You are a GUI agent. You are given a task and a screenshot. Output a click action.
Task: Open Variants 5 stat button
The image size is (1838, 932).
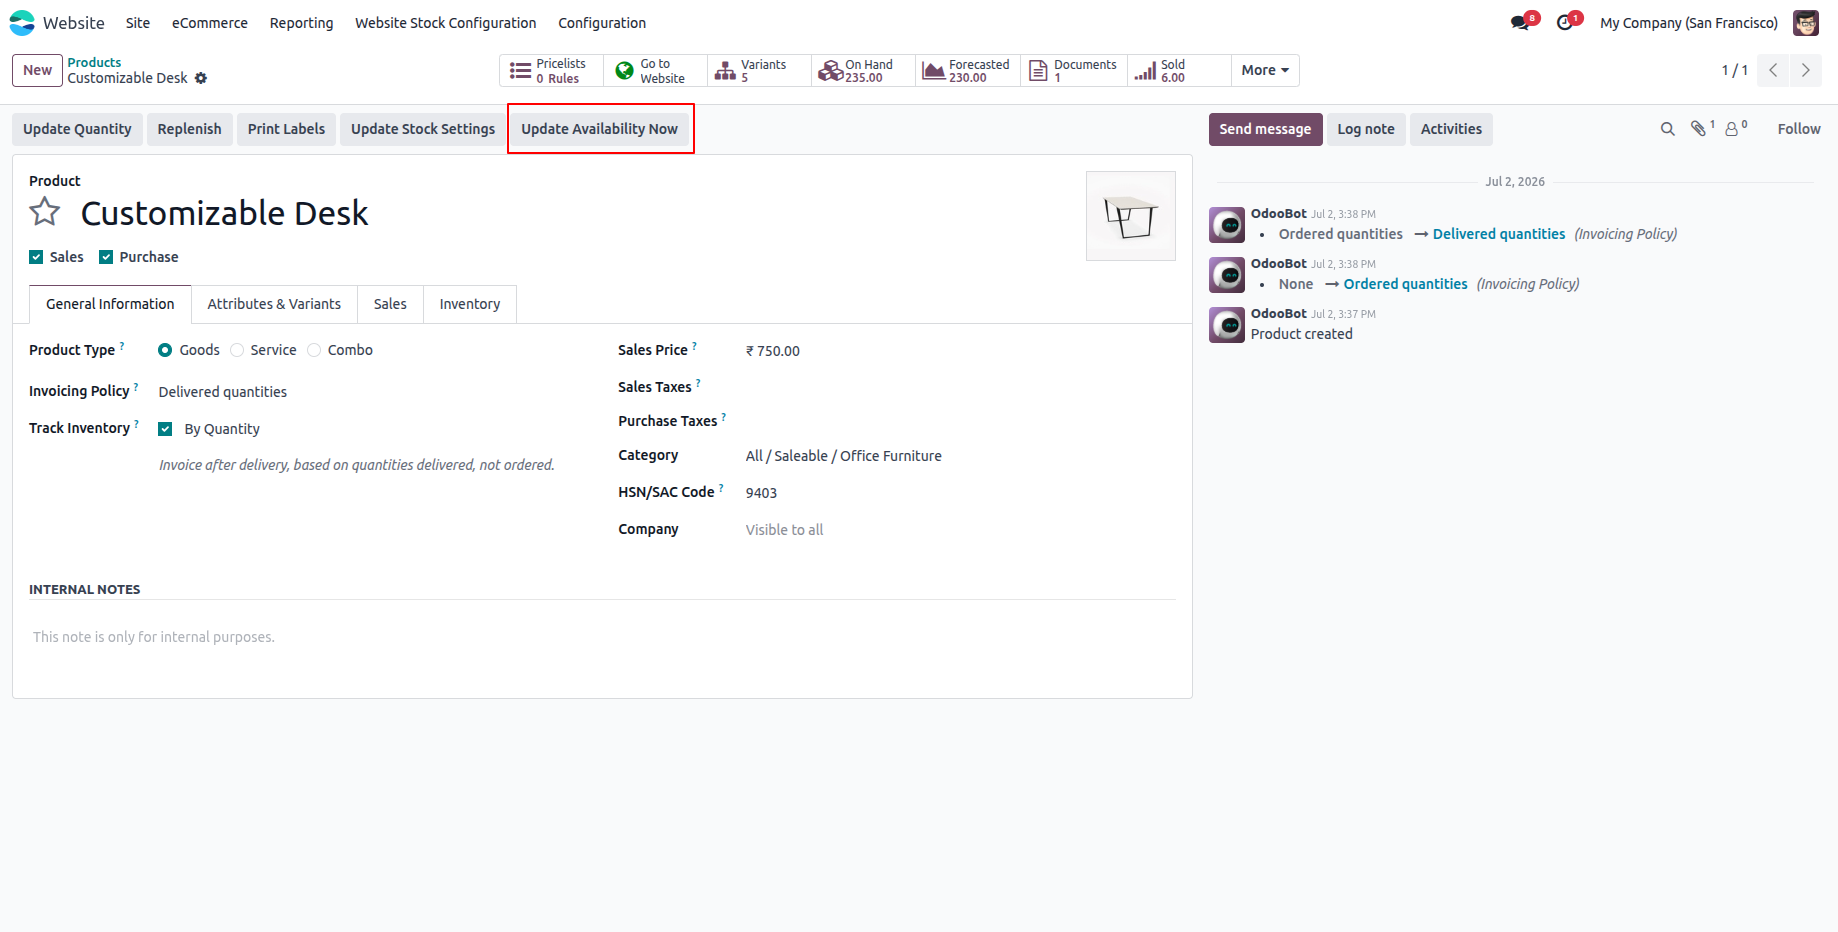[x=759, y=71]
